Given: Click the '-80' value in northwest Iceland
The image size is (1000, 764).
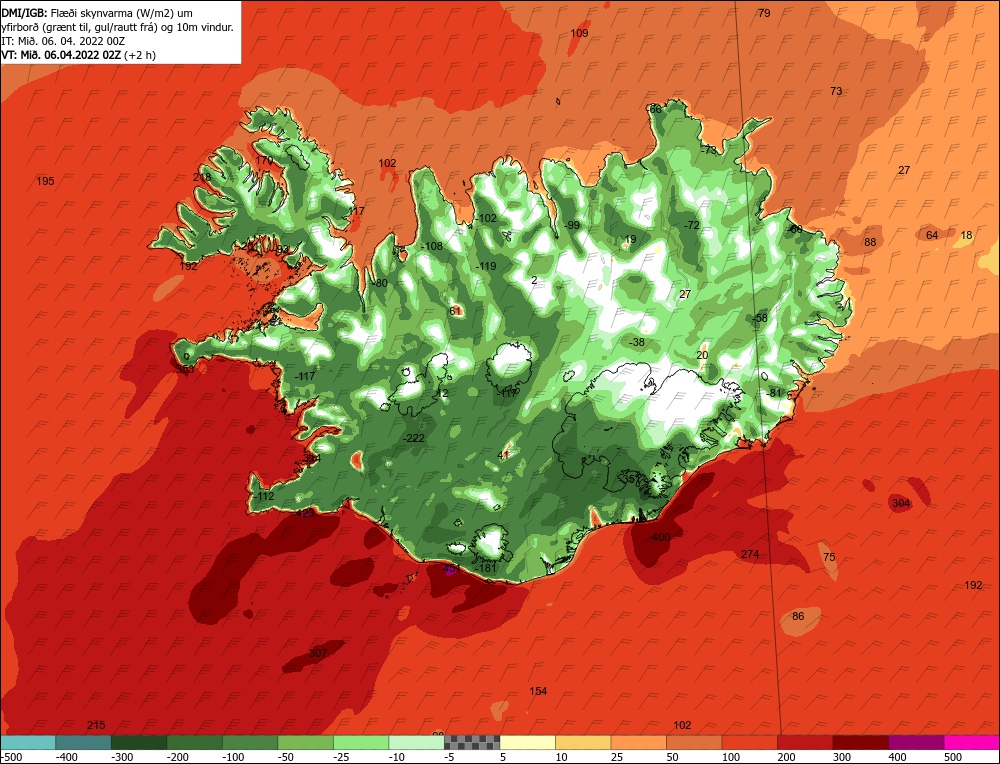Looking at the screenshot, I should coord(379,284).
